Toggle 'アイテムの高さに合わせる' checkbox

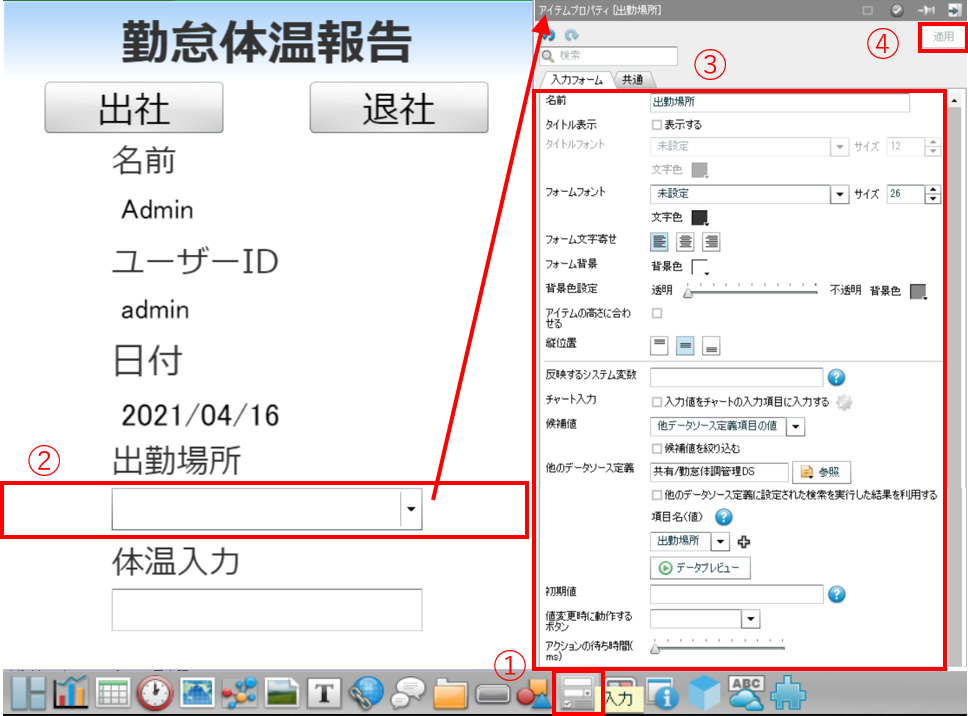coord(657,314)
